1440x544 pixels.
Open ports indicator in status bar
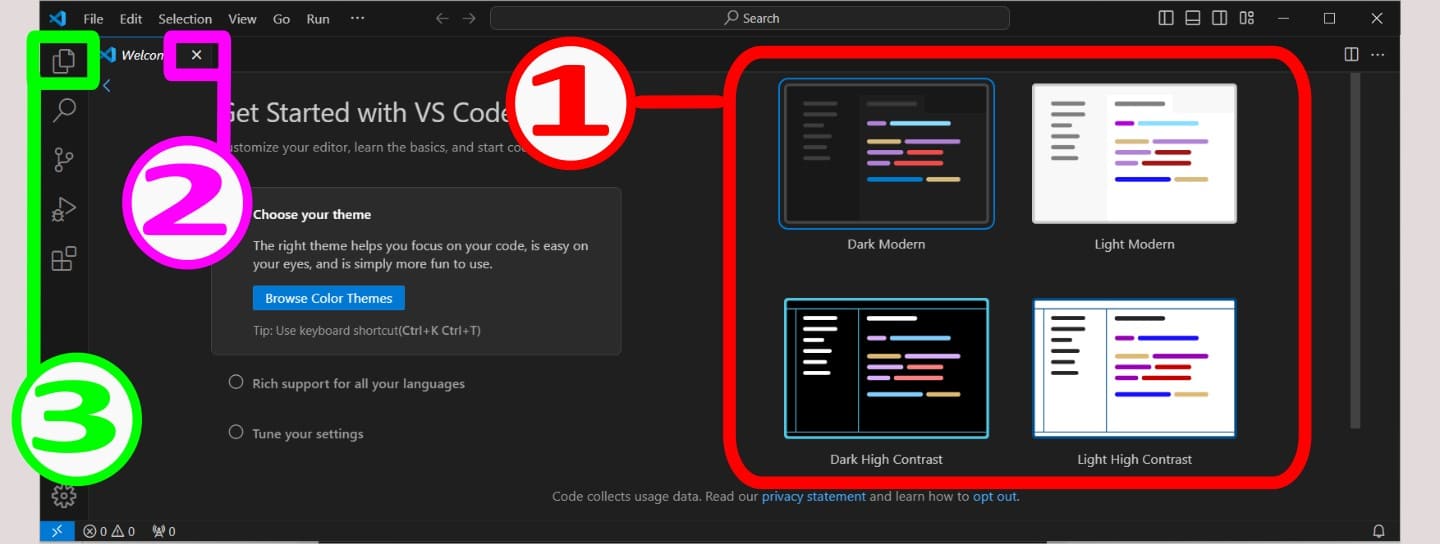click(164, 531)
